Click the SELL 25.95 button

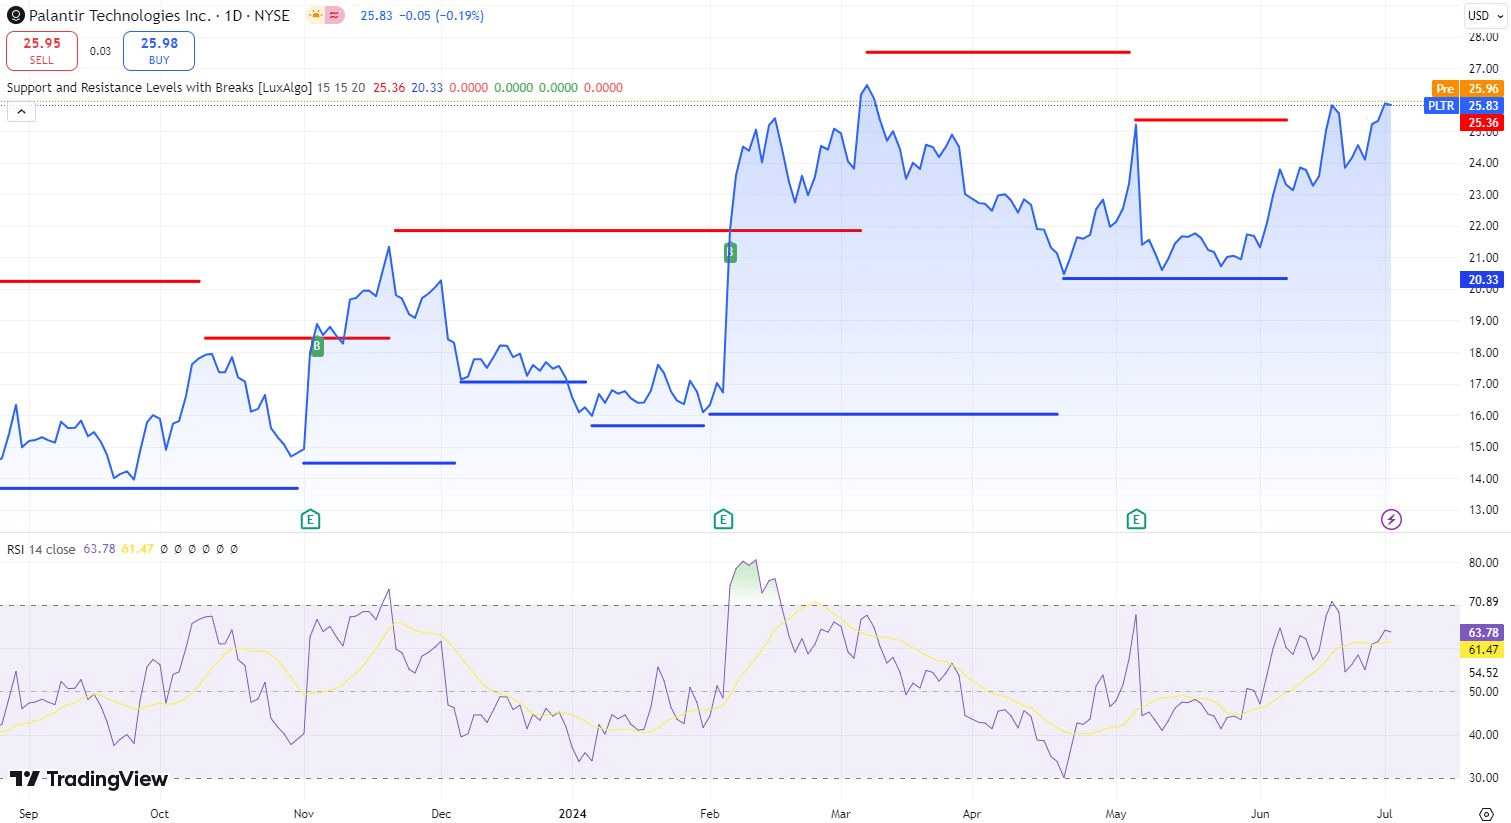click(x=41, y=50)
